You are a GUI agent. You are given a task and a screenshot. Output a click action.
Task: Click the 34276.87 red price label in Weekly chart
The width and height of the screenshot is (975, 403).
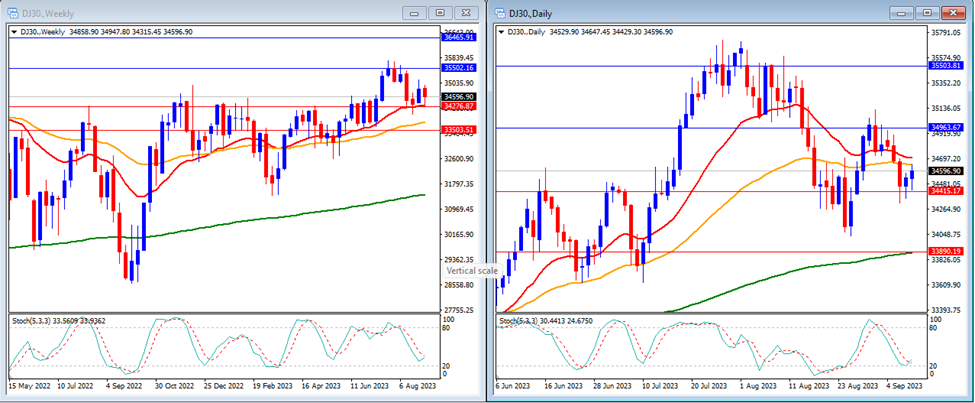pyautogui.click(x=459, y=106)
